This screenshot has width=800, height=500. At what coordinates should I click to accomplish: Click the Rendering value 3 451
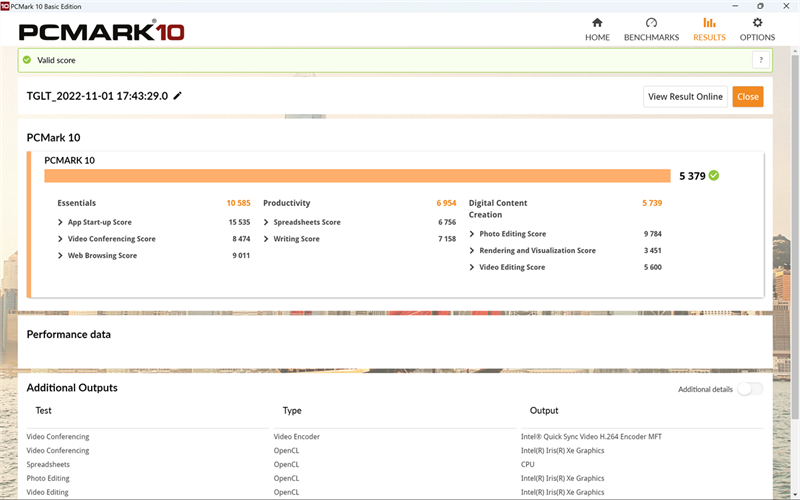point(653,251)
